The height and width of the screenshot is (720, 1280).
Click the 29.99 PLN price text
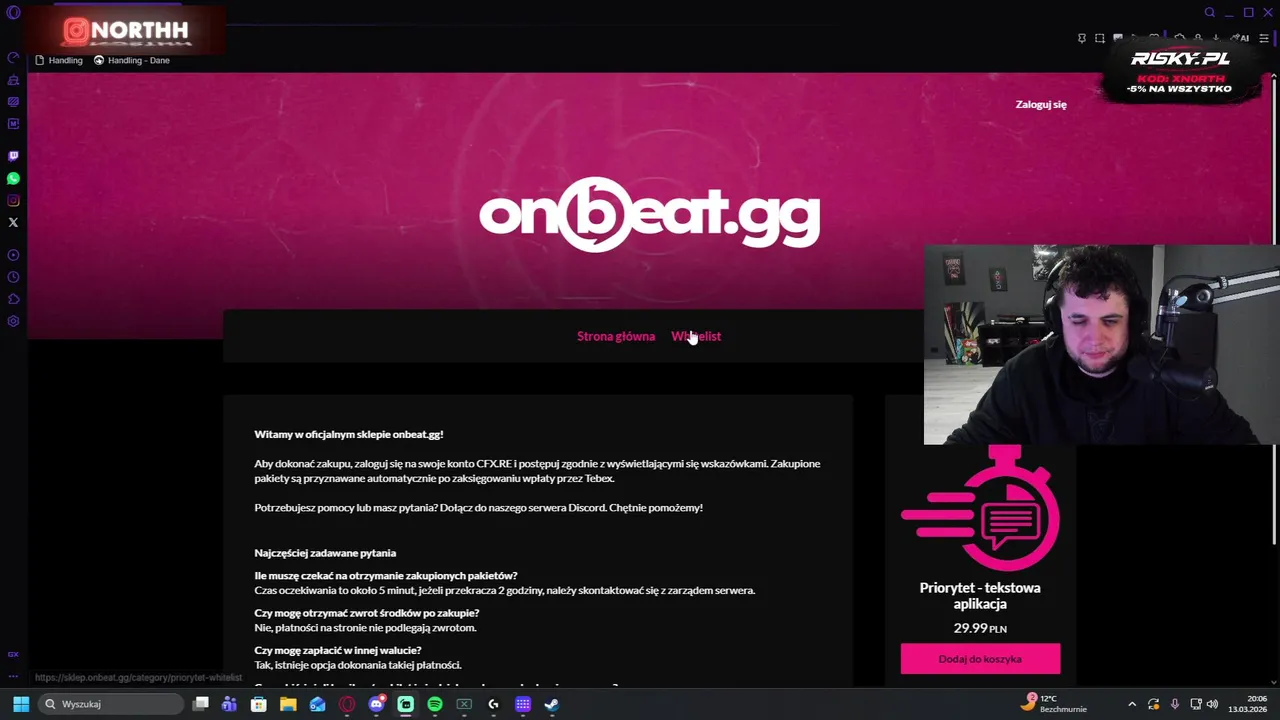[980, 628]
